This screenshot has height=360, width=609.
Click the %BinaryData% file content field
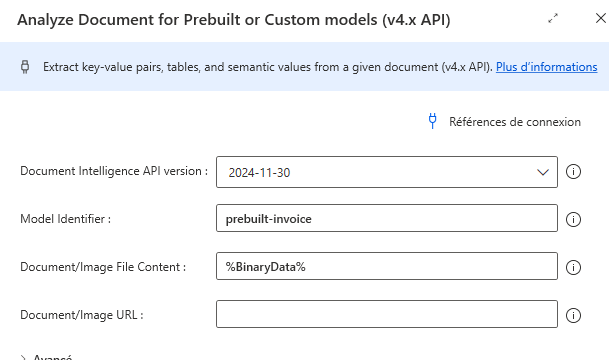pyautogui.click(x=387, y=266)
